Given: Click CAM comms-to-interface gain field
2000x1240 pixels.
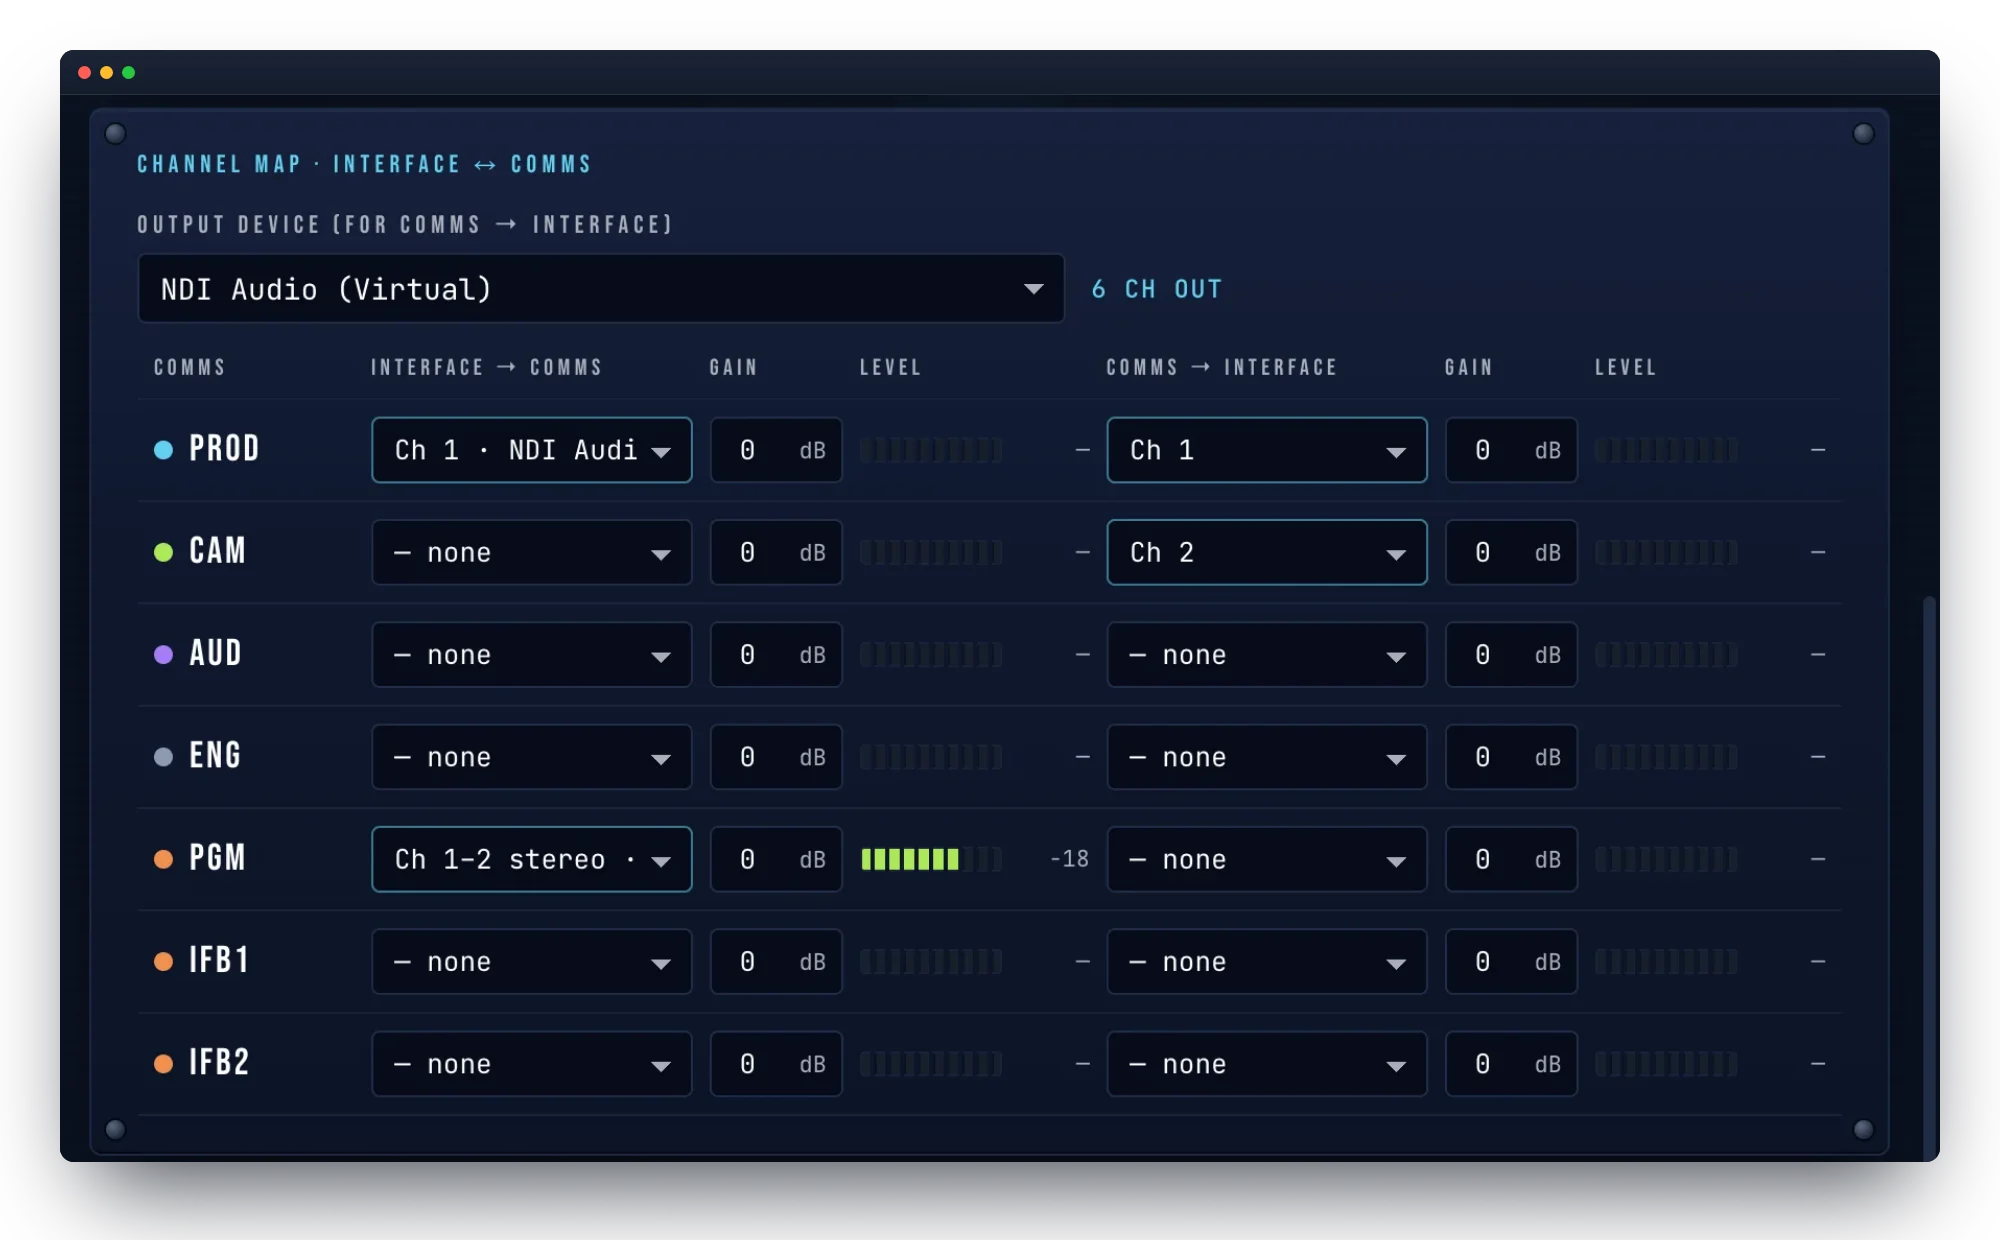Looking at the screenshot, I should pos(1511,552).
